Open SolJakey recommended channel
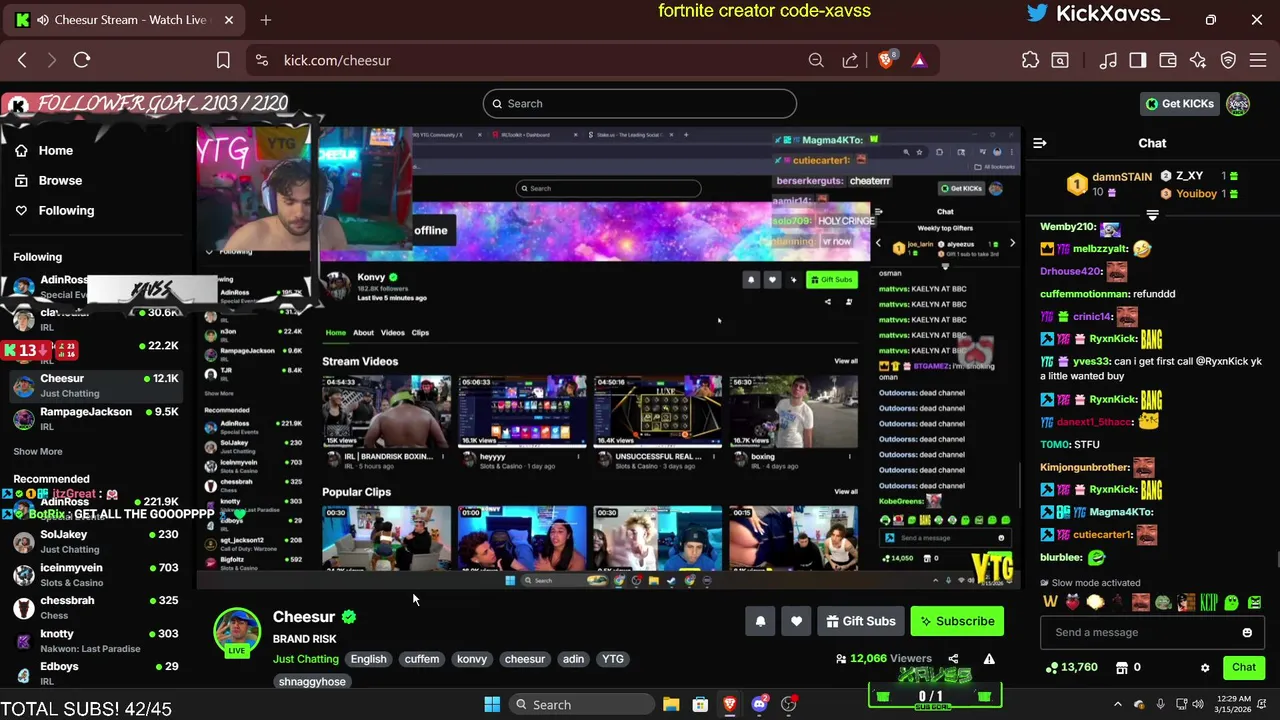 pyautogui.click(x=95, y=541)
